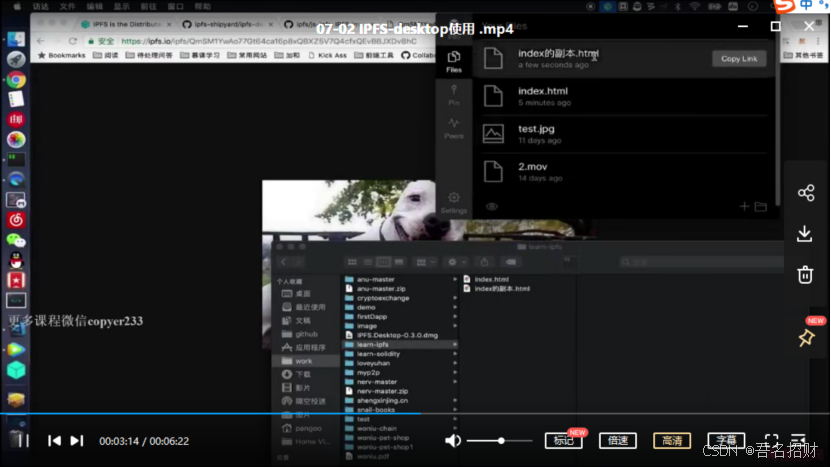831x467 pixels.
Task: Reload the browser page
Action: [x=73, y=41]
